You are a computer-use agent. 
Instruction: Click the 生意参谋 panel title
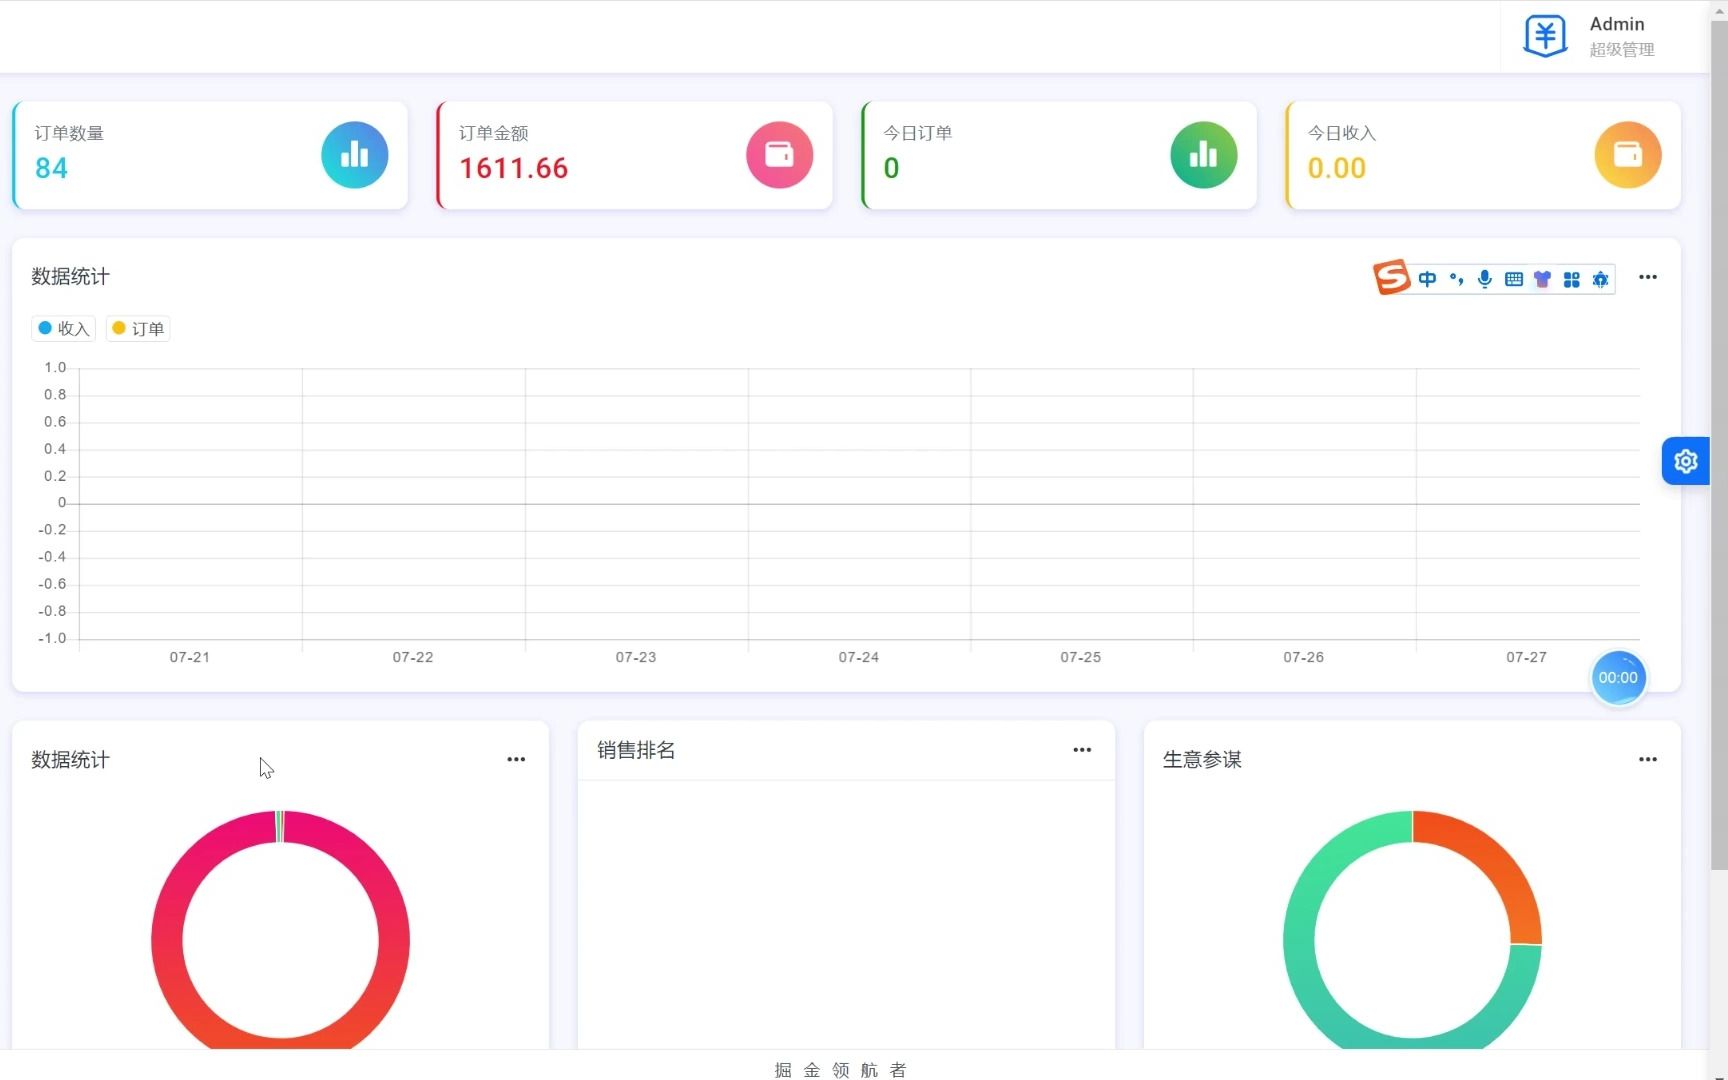pyautogui.click(x=1202, y=760)
